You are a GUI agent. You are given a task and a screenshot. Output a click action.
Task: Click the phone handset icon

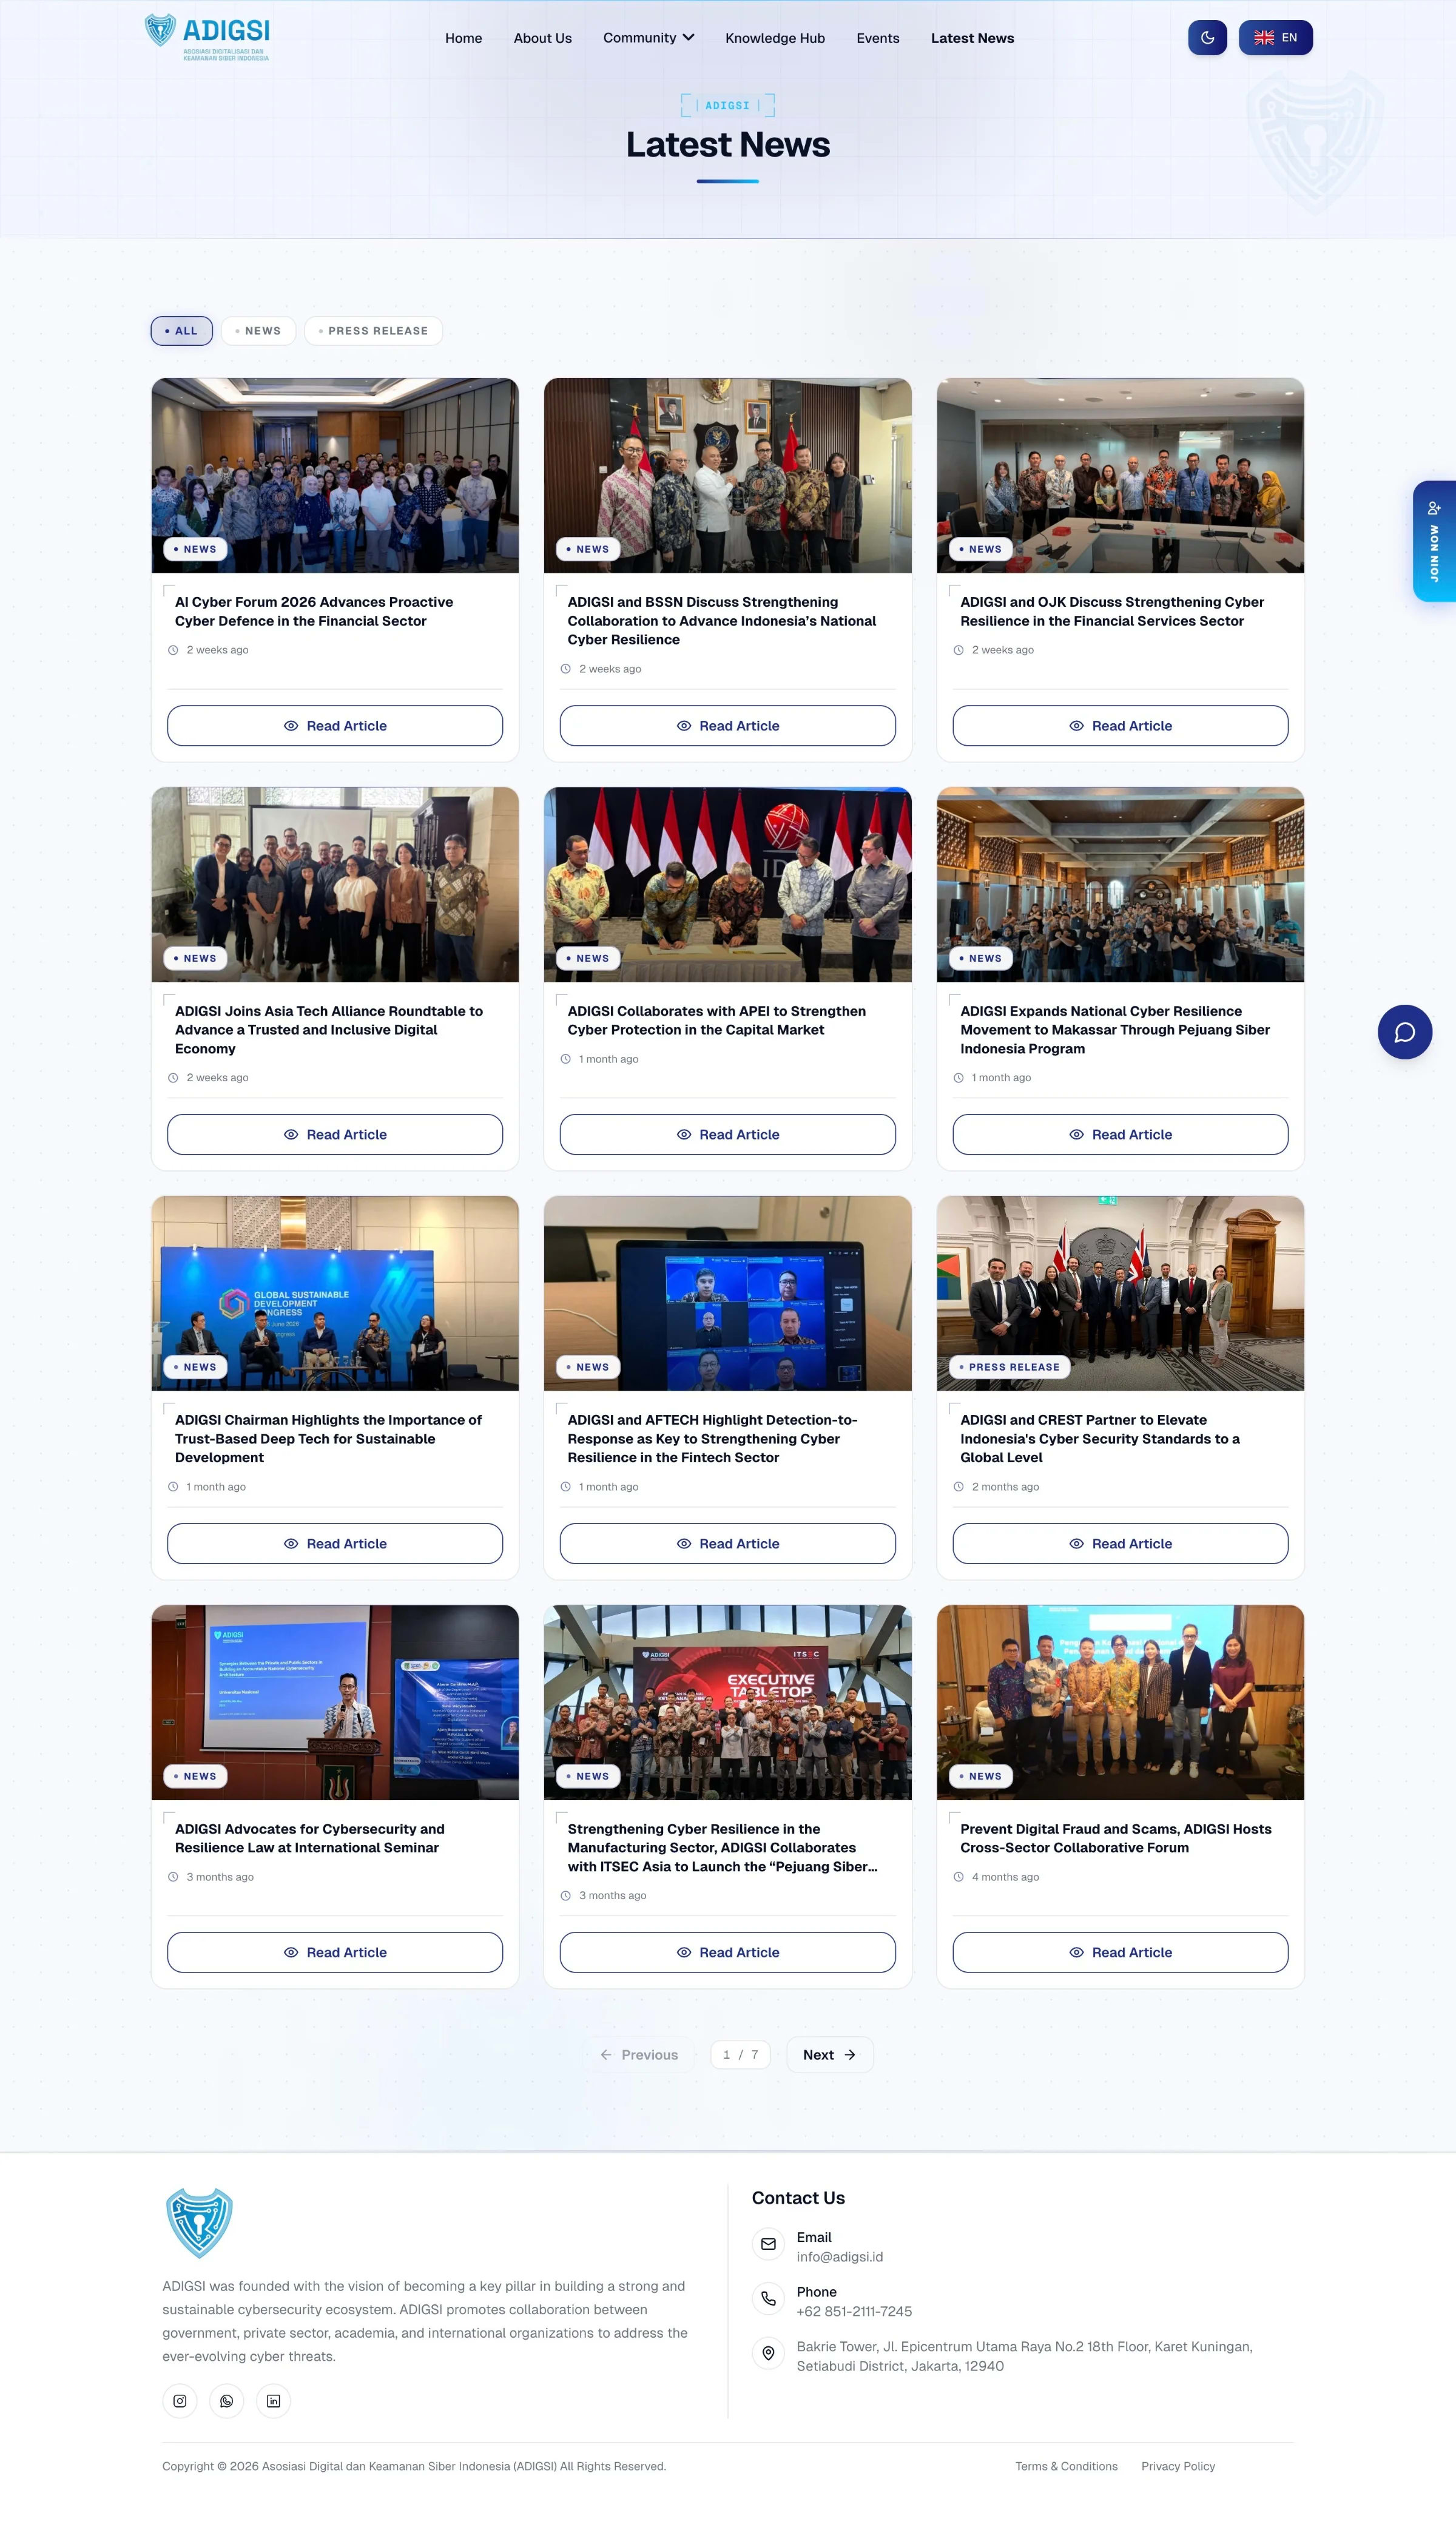(768, 2299)
